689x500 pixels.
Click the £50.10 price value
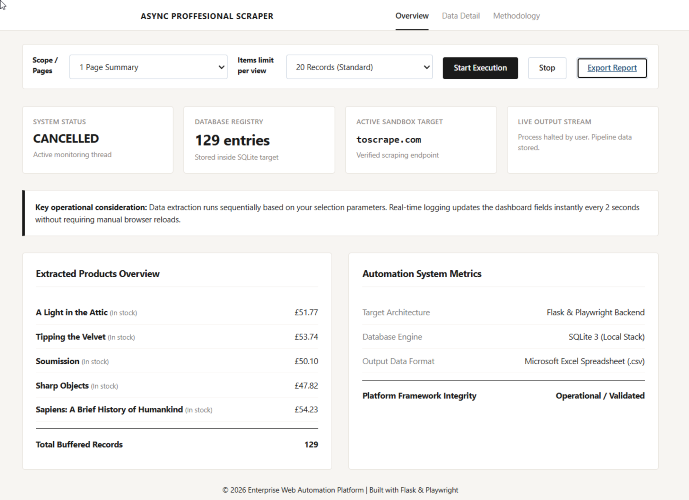coord(306,361)
